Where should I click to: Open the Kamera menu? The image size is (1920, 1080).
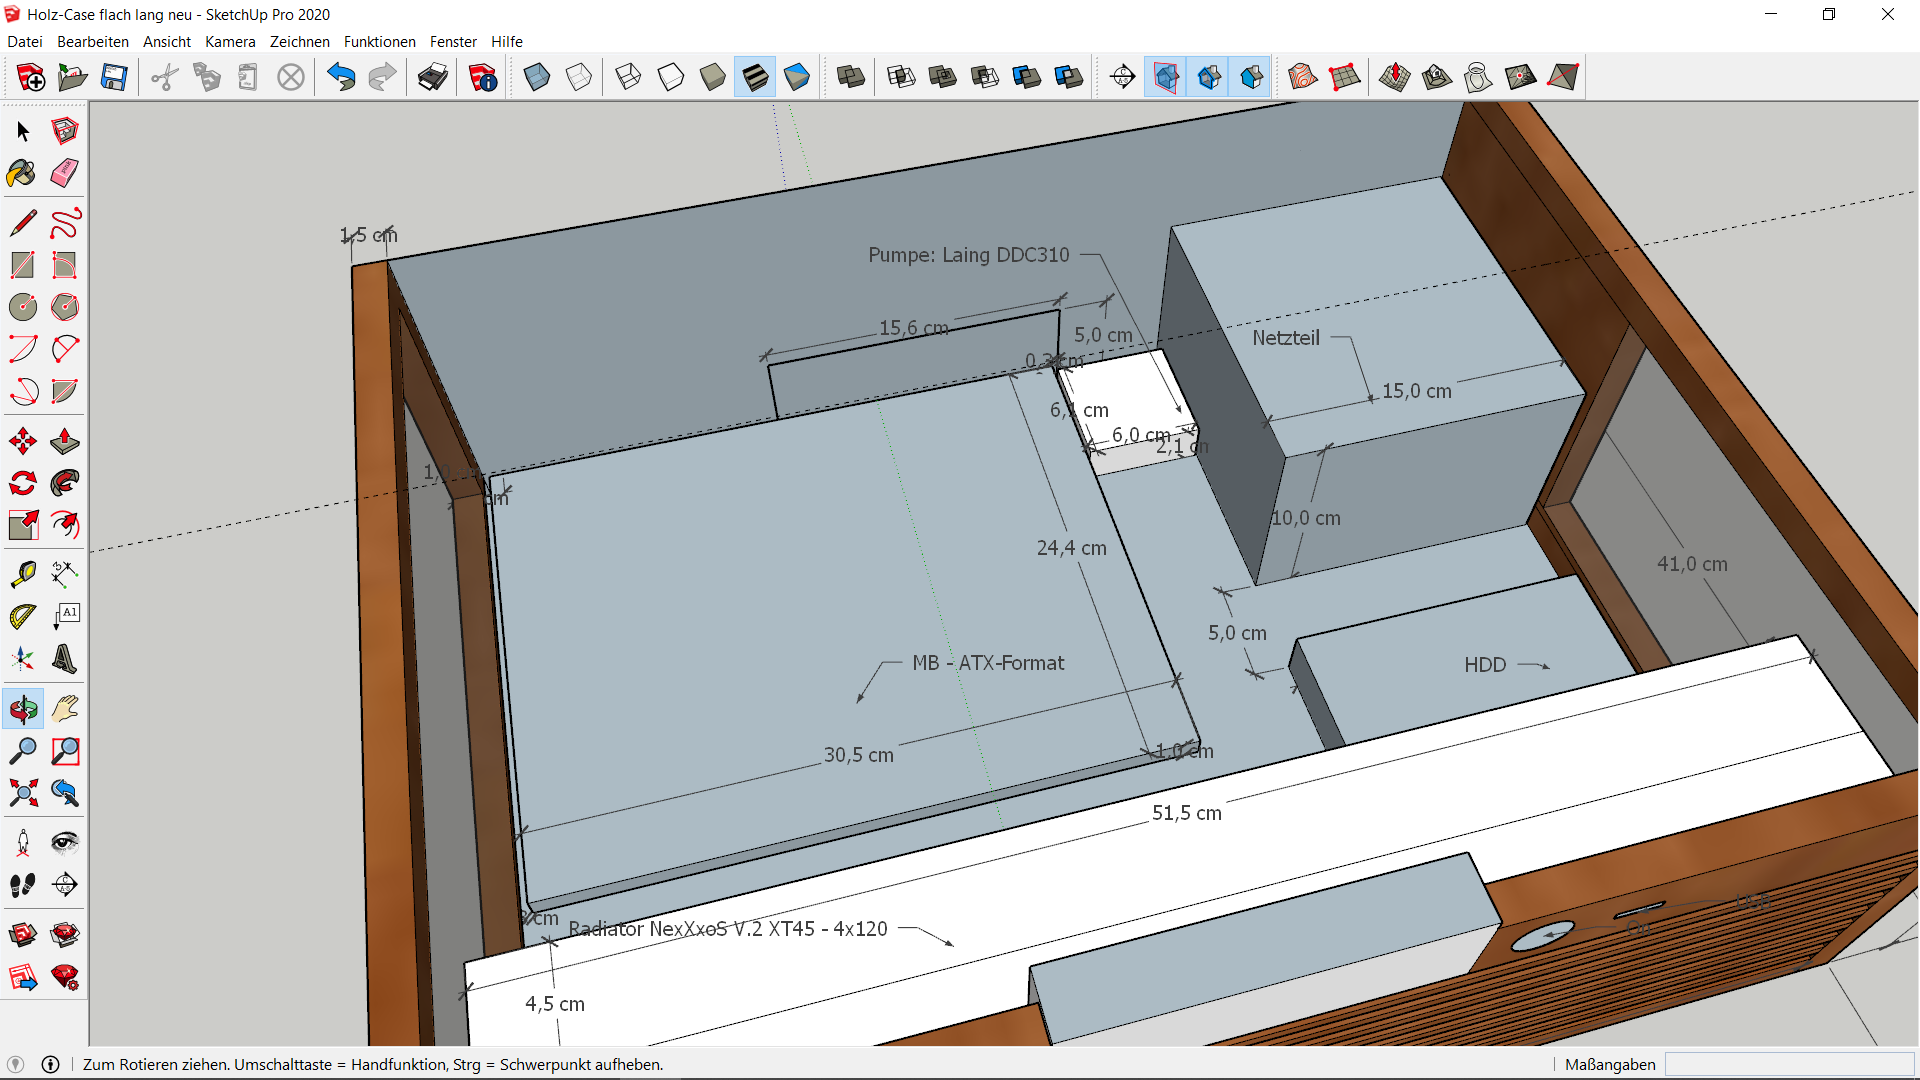pyautogui.click(x=230, y=42)
